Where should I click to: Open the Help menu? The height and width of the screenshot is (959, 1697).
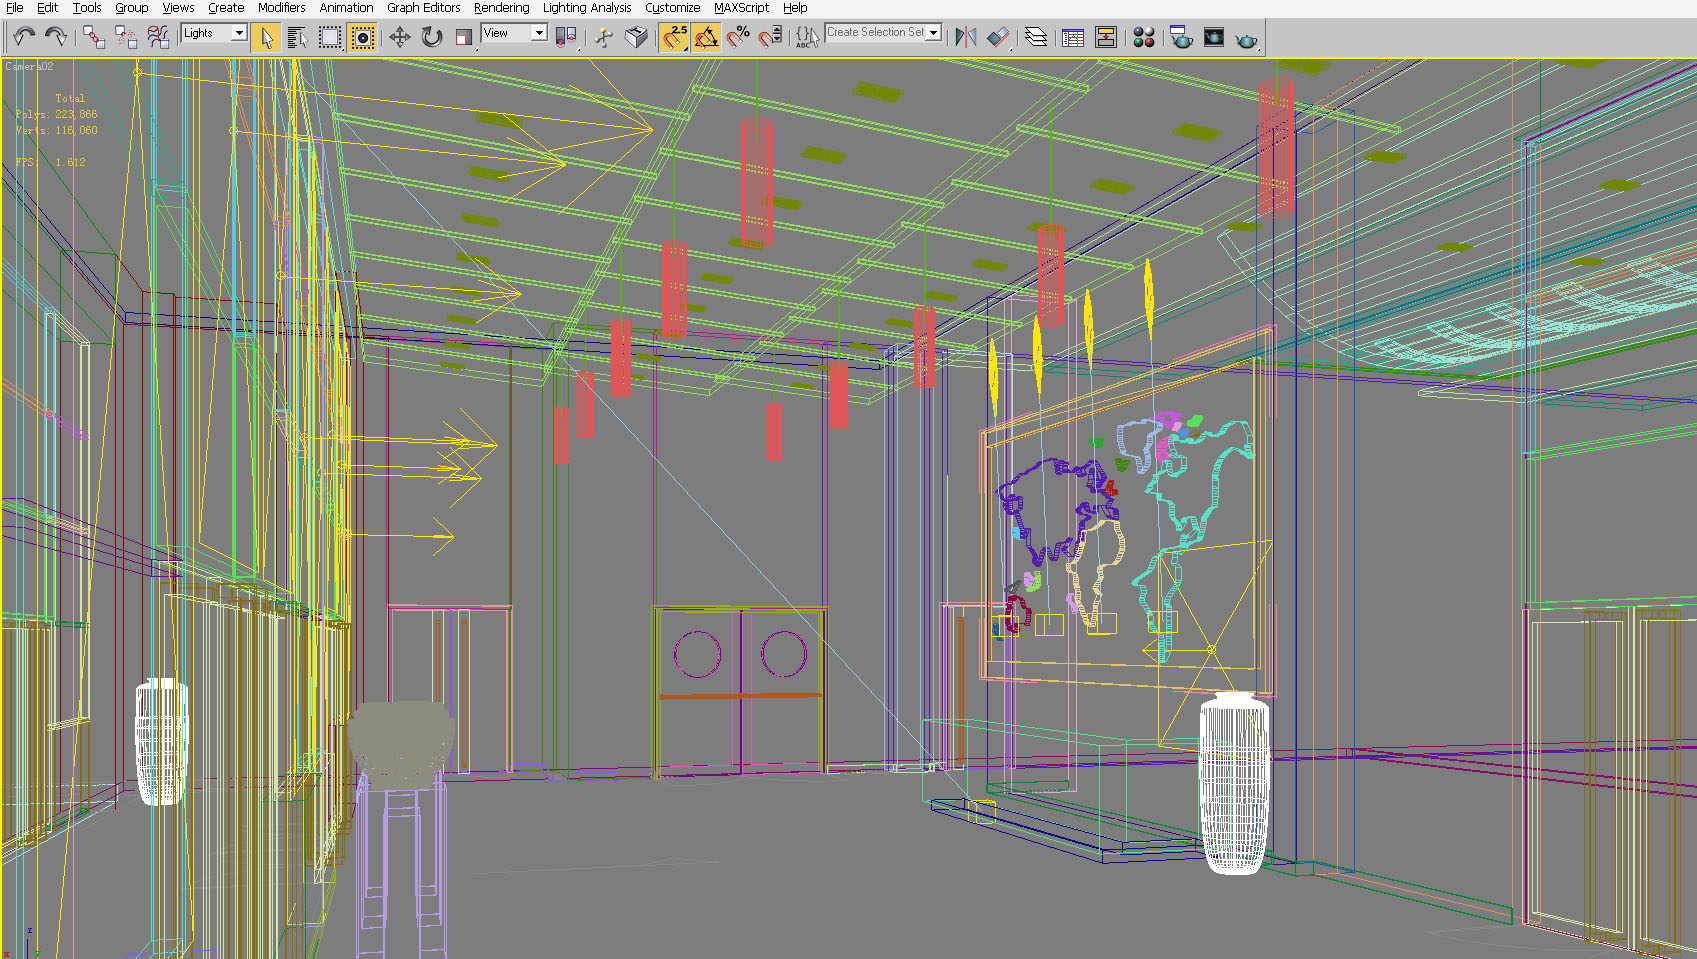point(795,8)
